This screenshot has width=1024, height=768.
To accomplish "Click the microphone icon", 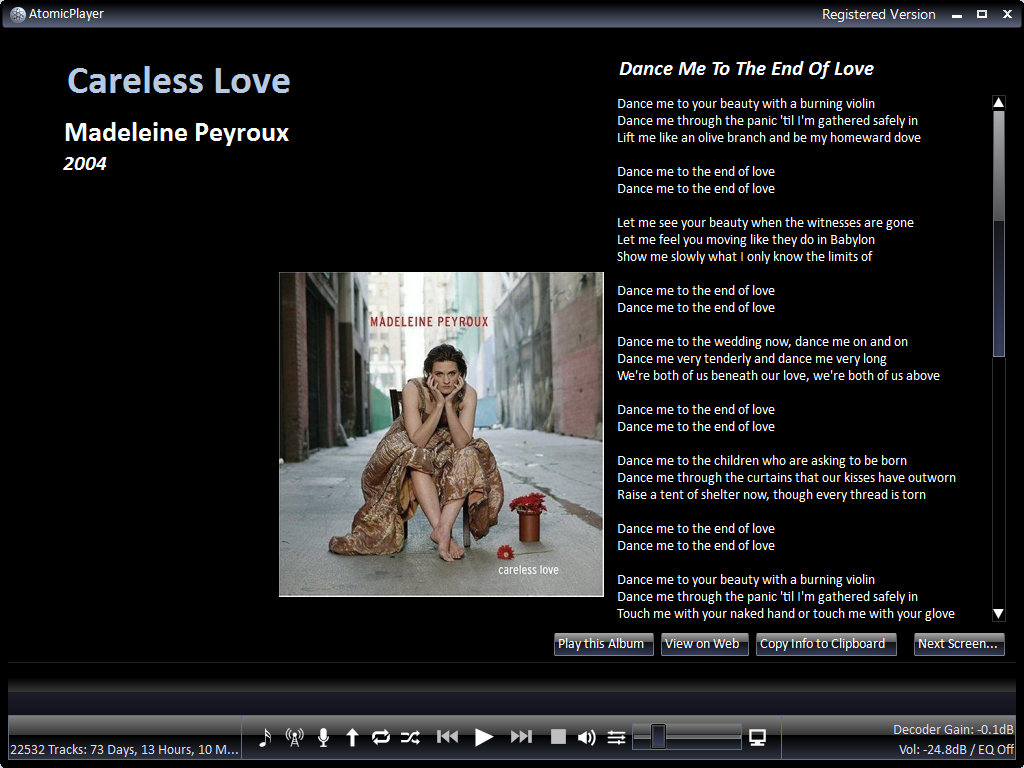I will [323, 737].
